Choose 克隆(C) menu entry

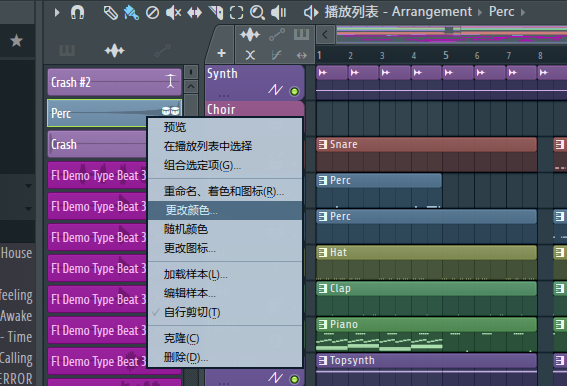point(225,338)
